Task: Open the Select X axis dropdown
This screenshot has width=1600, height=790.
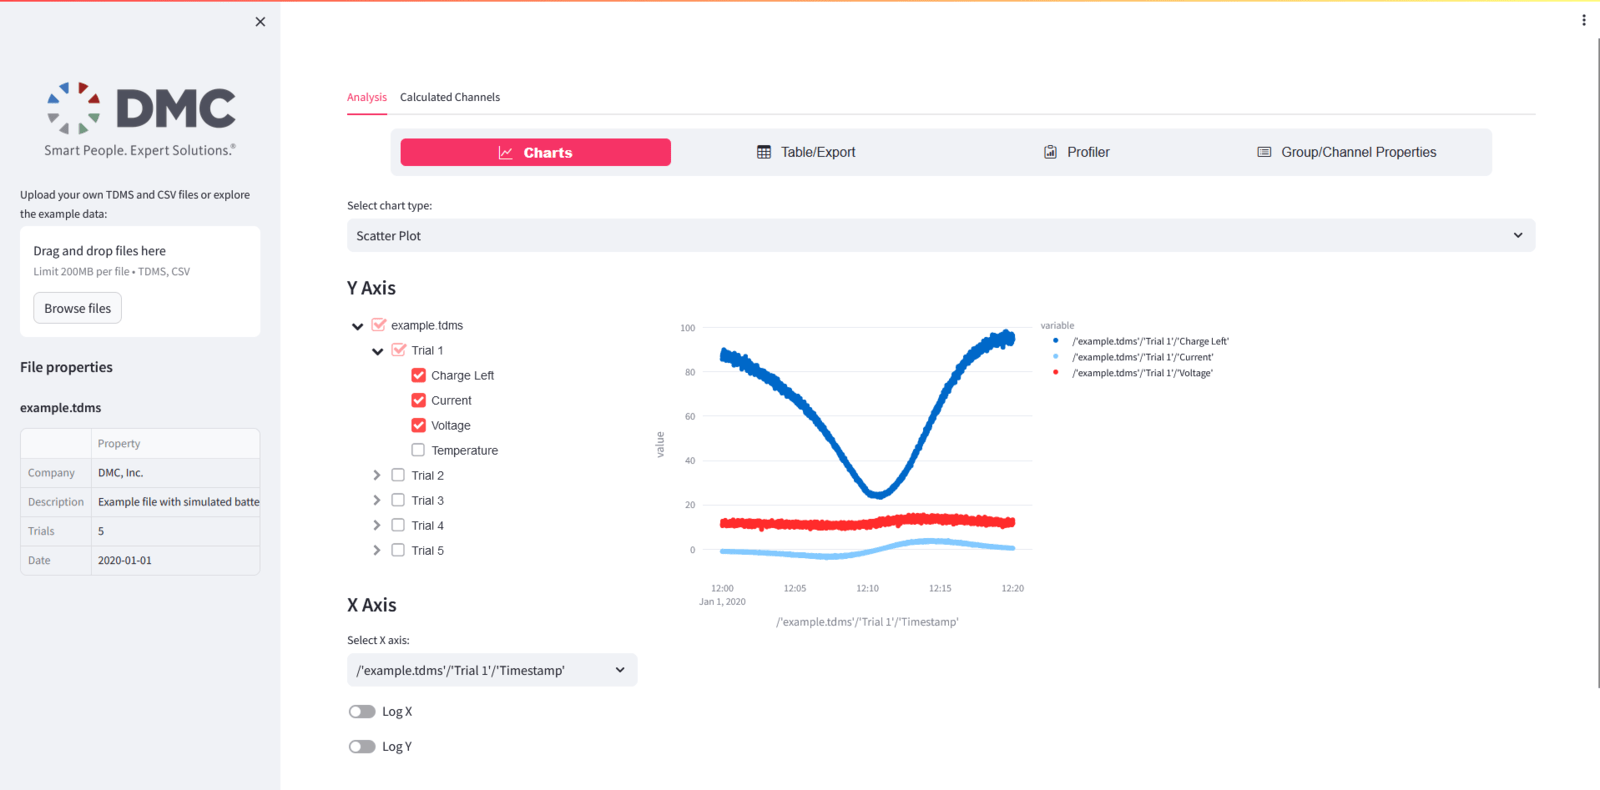Action: pyautogui.click(x=491, y=670)
